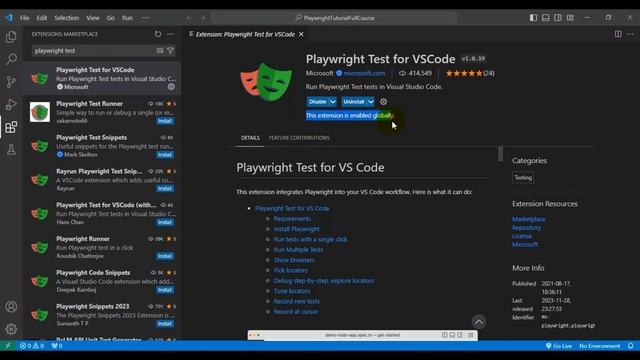Image resolution: width=640 pixels, height=360 pixels.
Task: Install Playwright Code Snippets extension
Action: (x=165, y=290)
